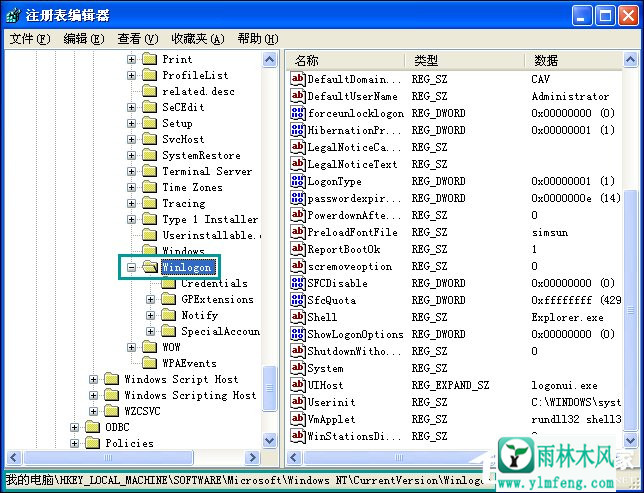Open the 文件(F) menu
This screenshot has width=644, height=493.
[30, 39]
